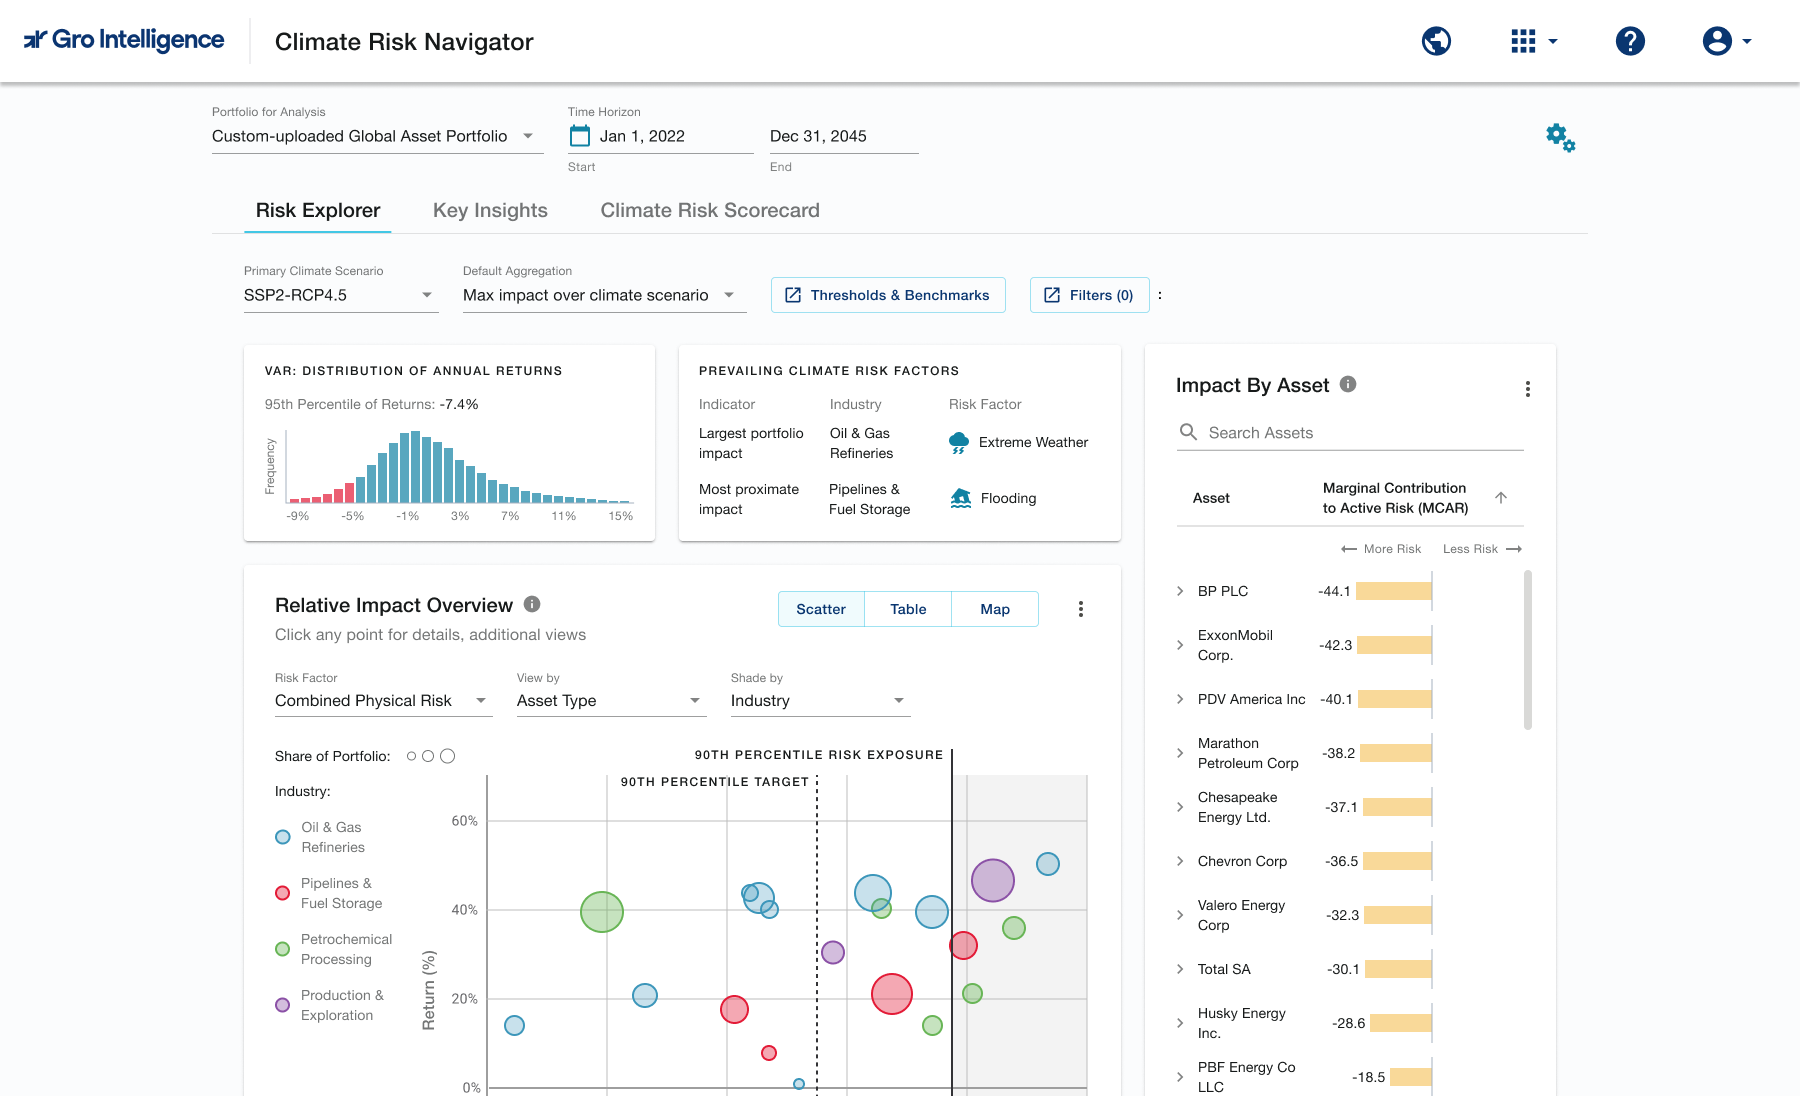Open the Default Aggregation dropdown
The height and width of the screenshot is (1096, 1800).
pos(604,295)
